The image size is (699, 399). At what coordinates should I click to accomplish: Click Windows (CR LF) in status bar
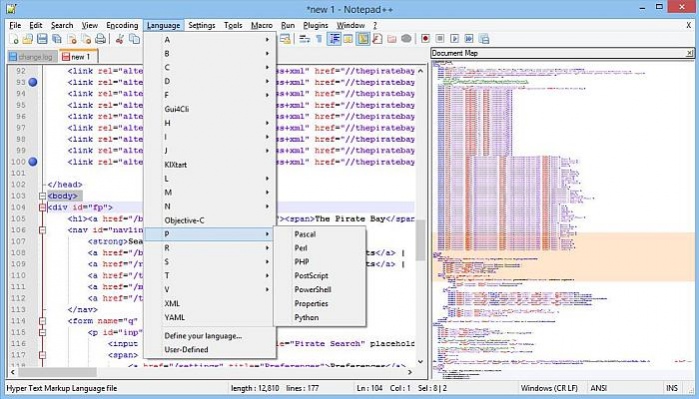point(549,388)
